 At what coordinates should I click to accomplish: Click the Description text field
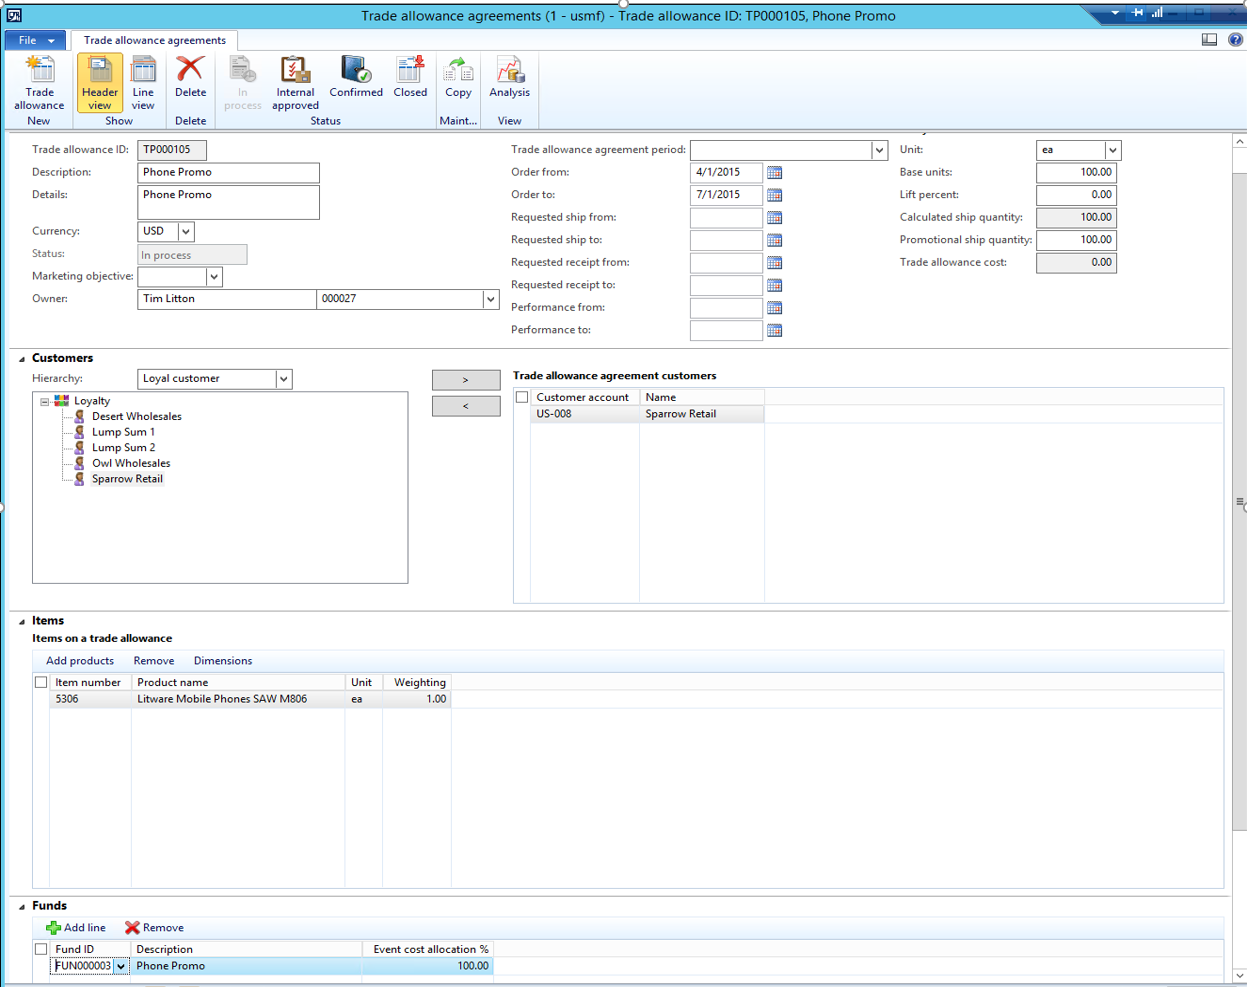[228, 173]
